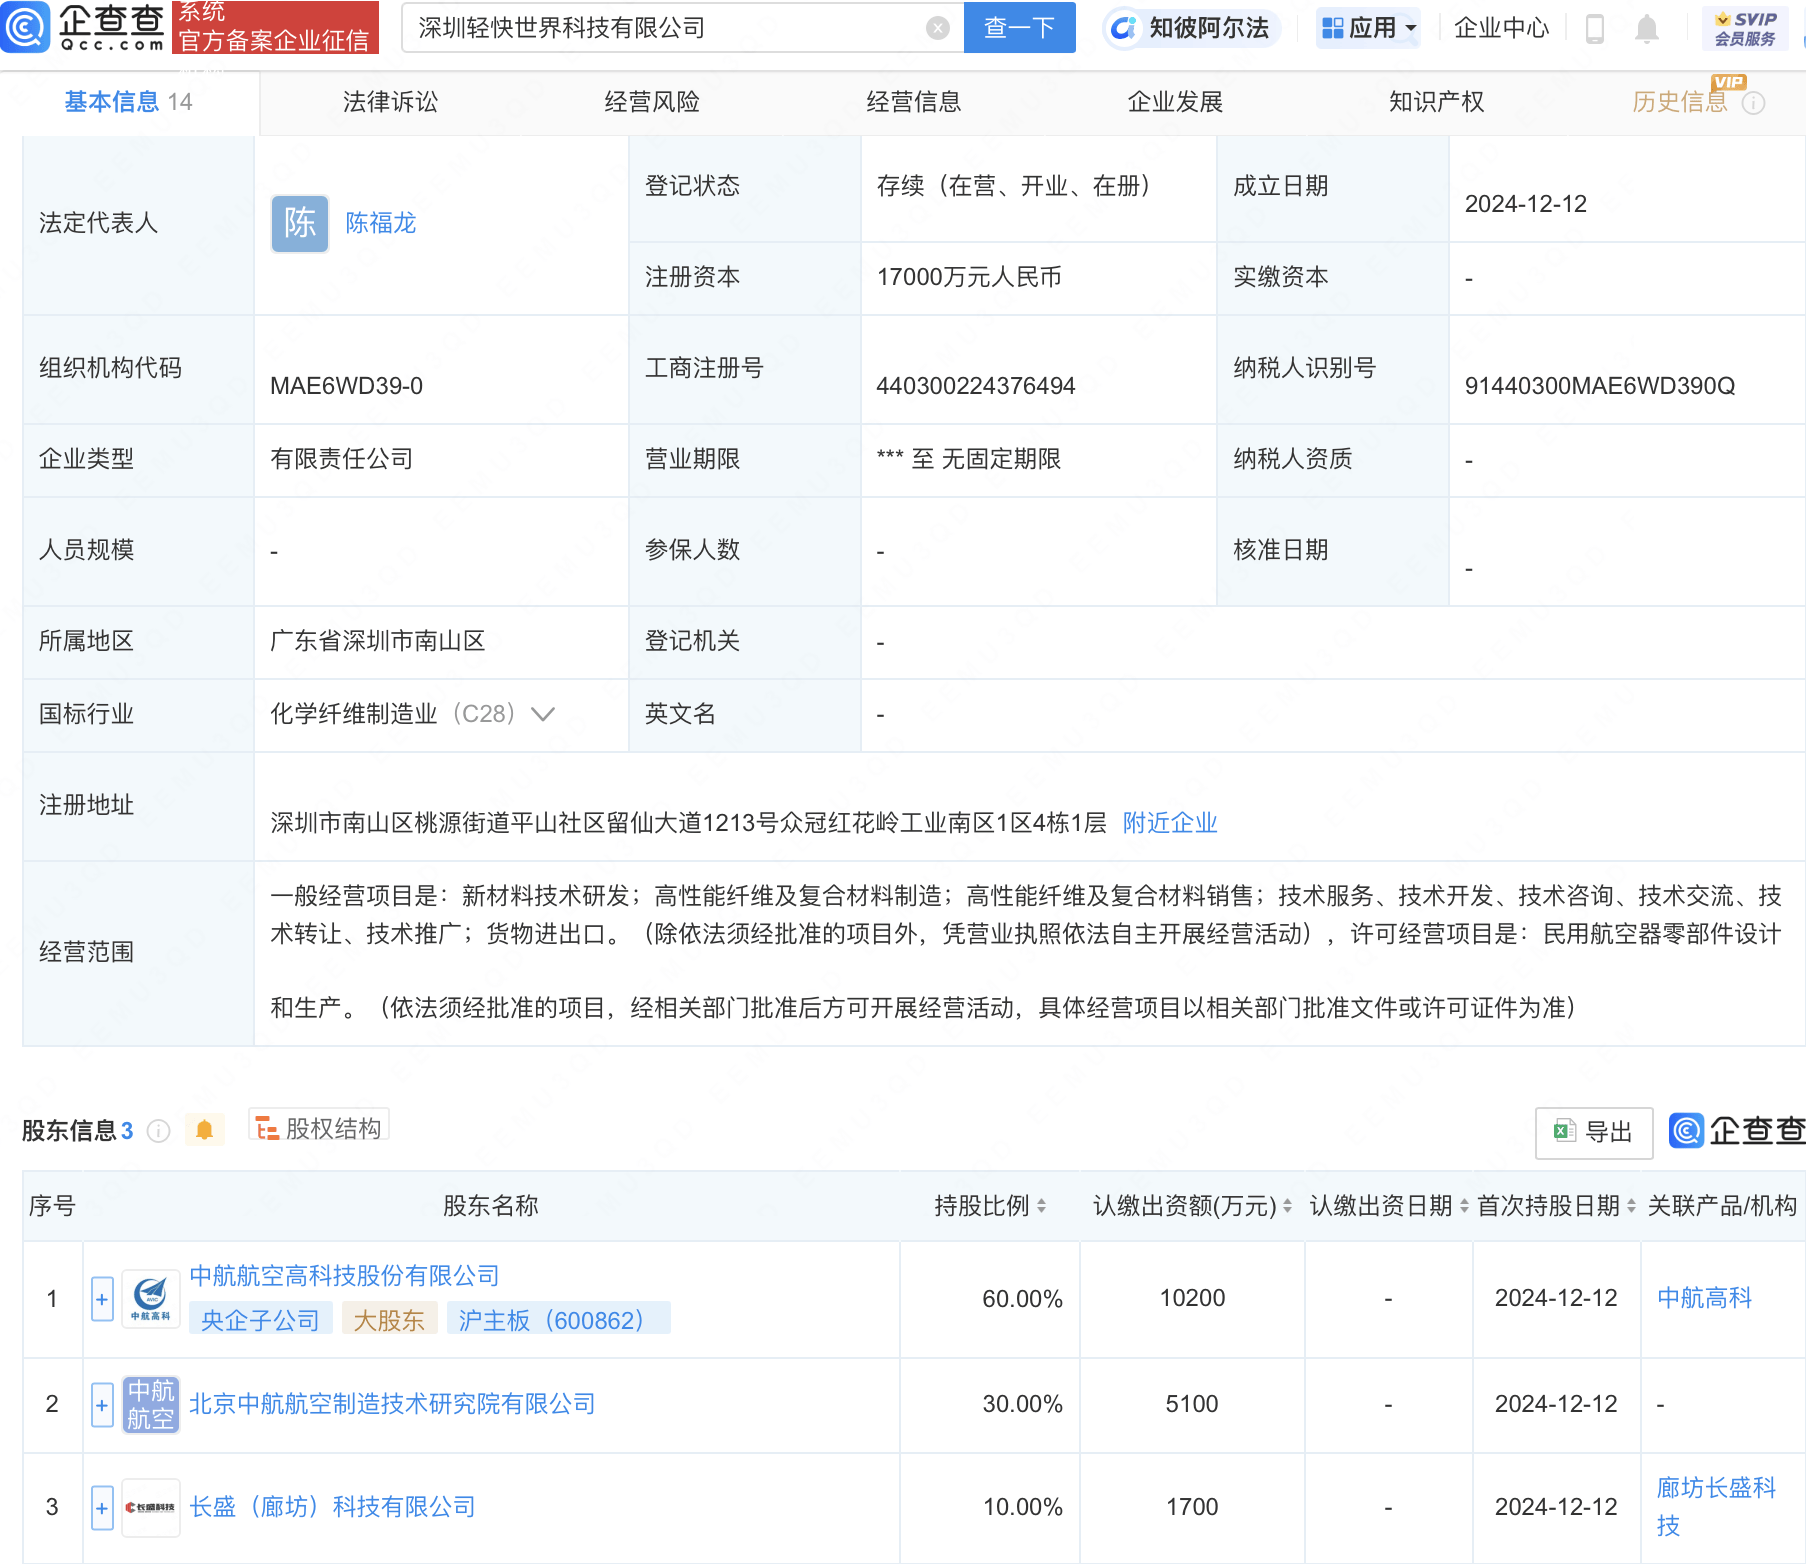Open 企业中心 in the header
The image size is (1806, 1564).
[1501, 28]
